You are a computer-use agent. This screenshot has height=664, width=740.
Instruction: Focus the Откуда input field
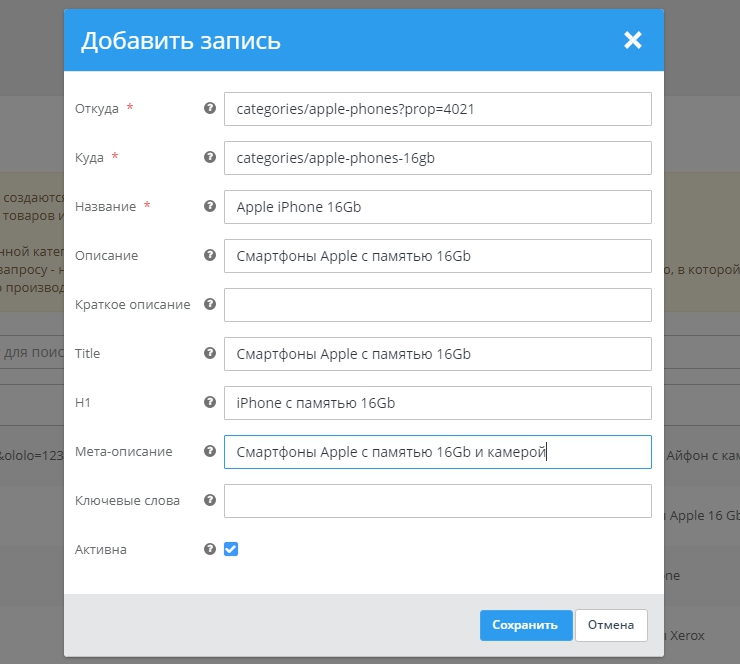(x=437, y=109)
